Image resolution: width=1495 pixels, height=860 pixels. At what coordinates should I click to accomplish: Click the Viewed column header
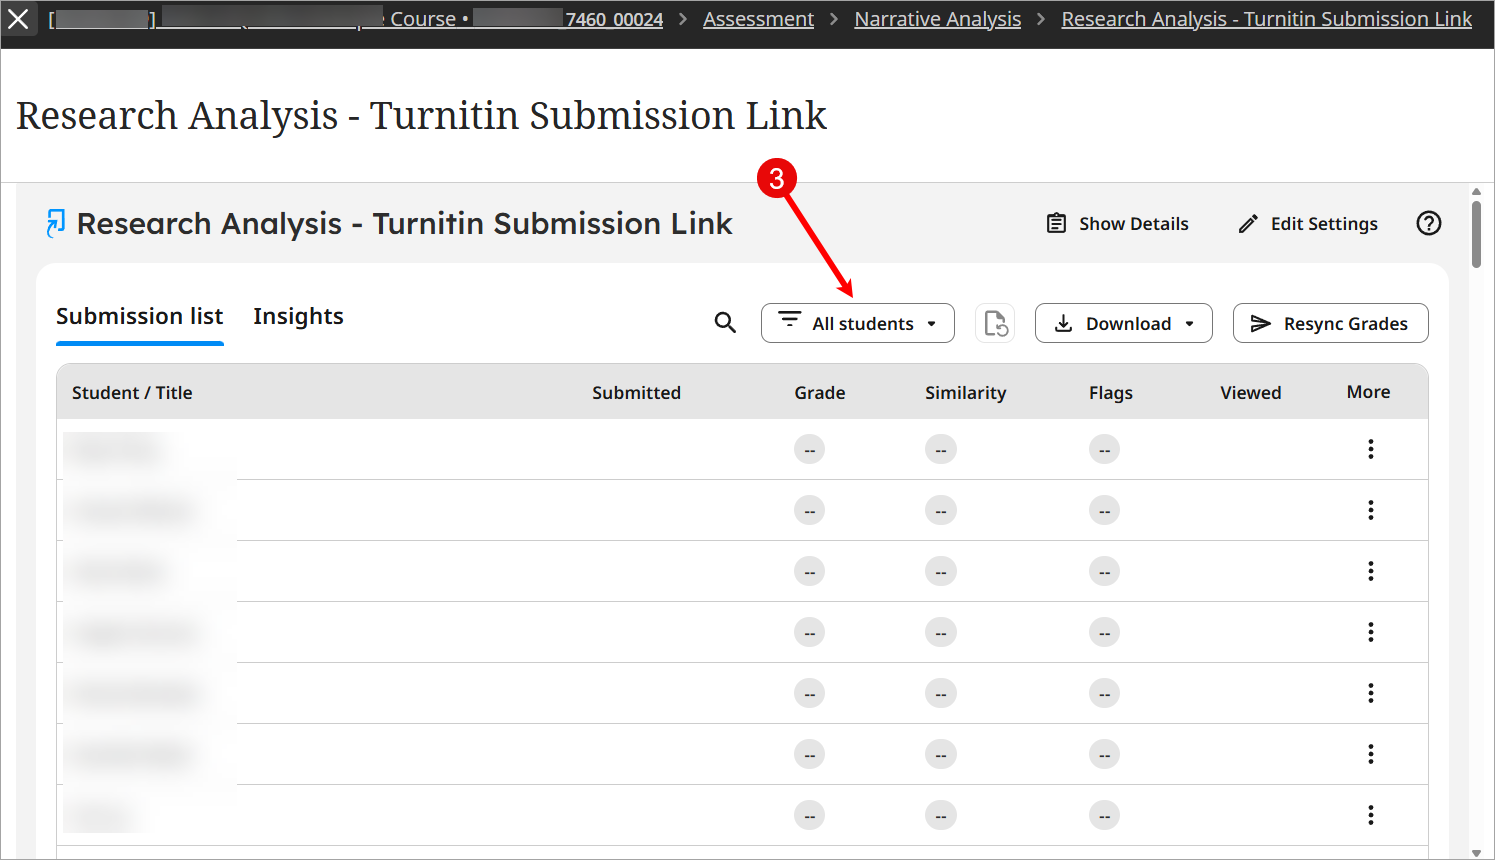coord(1251,393)
